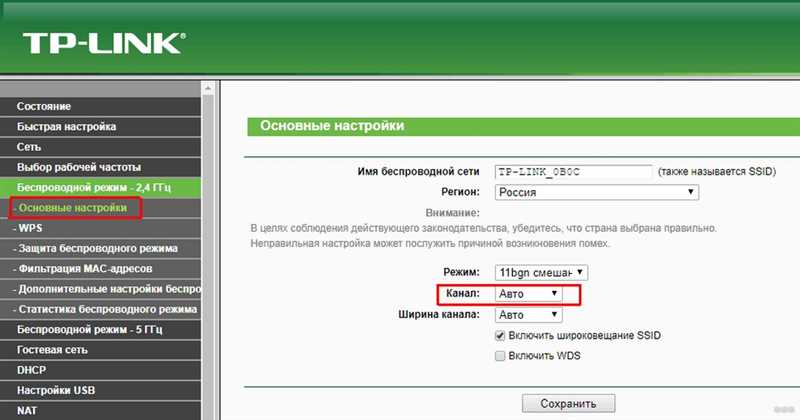Open Гостевая сеть settings

101,350
